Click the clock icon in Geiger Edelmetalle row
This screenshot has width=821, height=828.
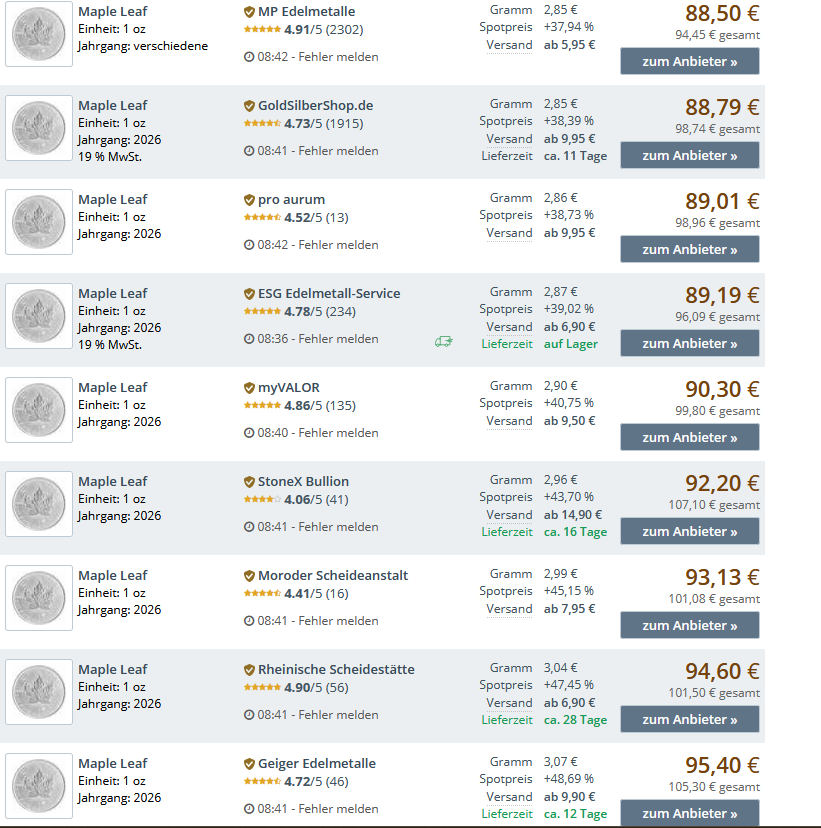tap(249, 809)
